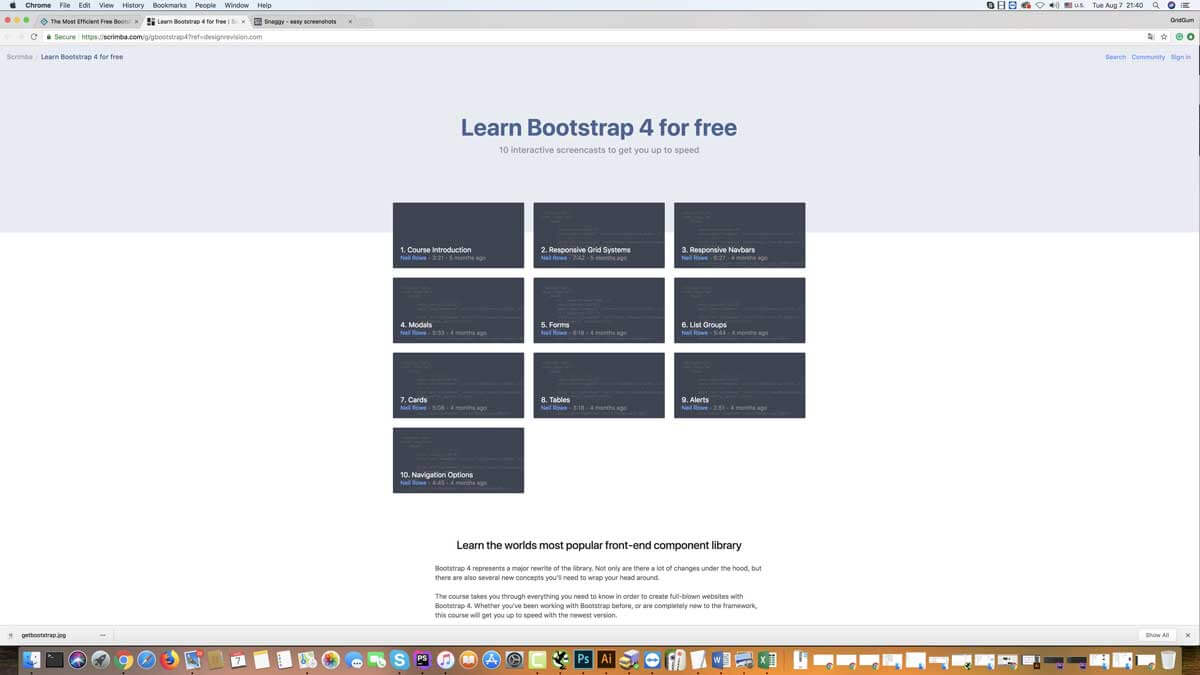1200x675 pixels.
Task: Click the GridGum profile button
Action: coord(1182,20)
